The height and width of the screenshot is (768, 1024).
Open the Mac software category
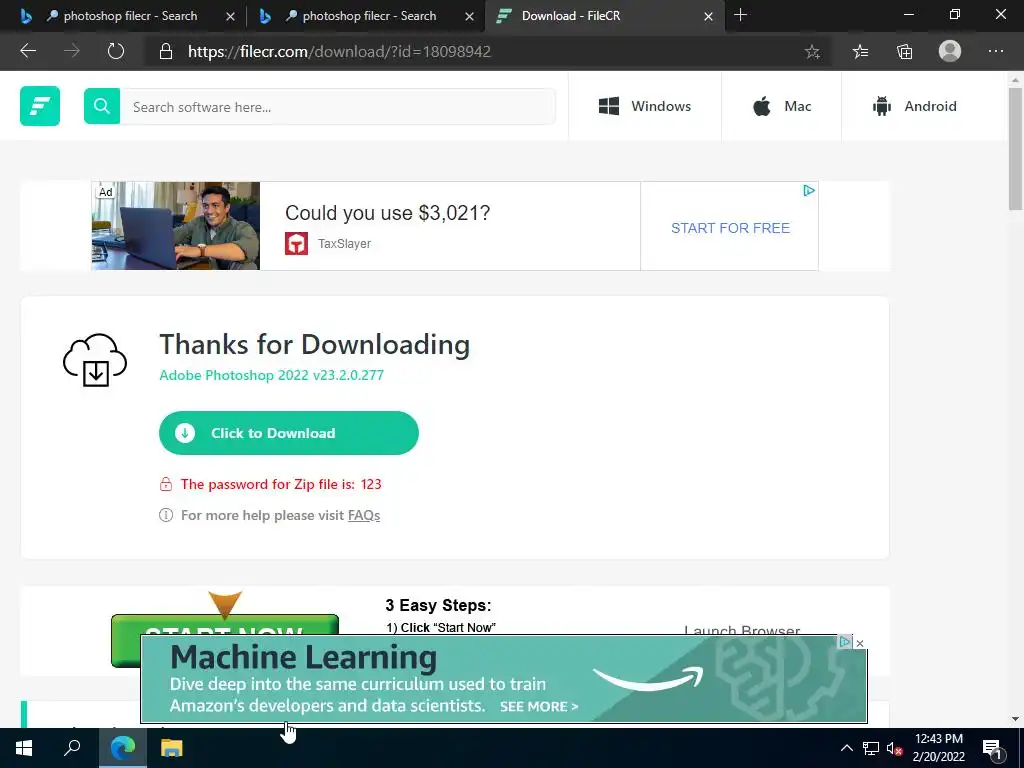781,106
